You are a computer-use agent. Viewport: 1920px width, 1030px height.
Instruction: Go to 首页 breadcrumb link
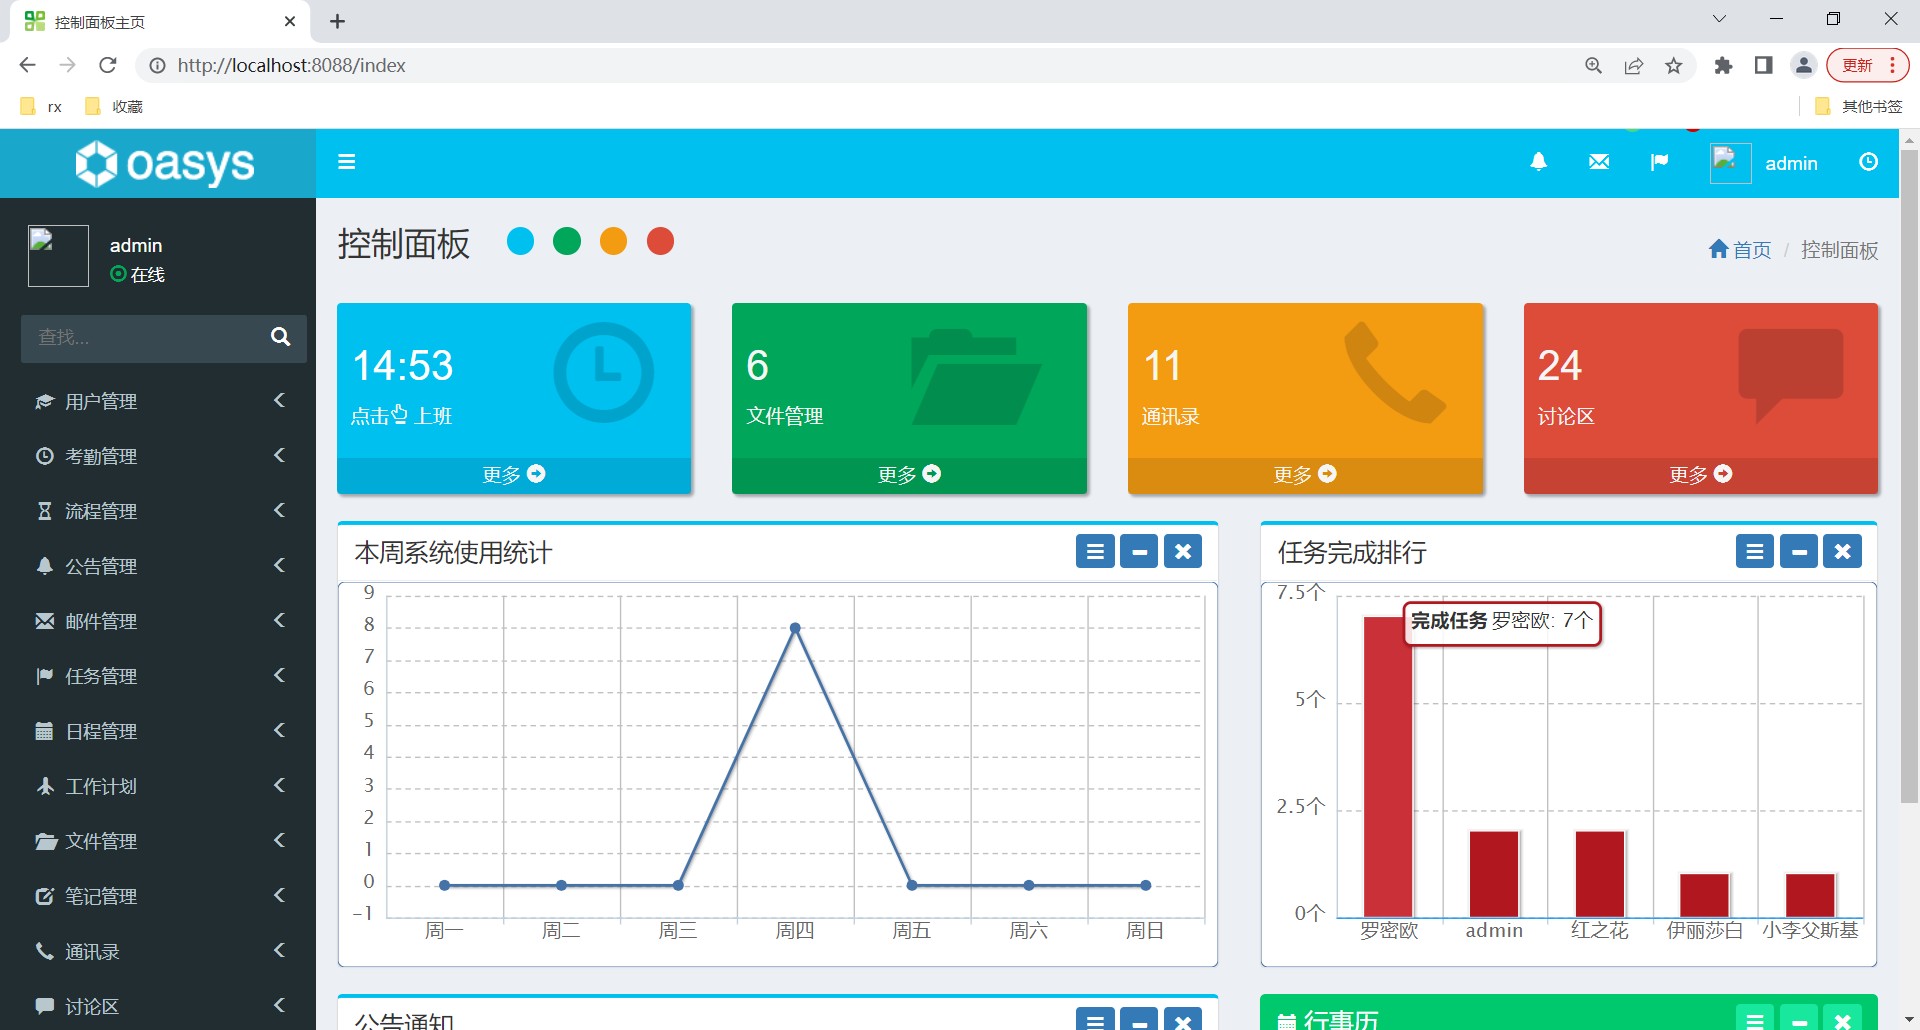click(1740, 250)
